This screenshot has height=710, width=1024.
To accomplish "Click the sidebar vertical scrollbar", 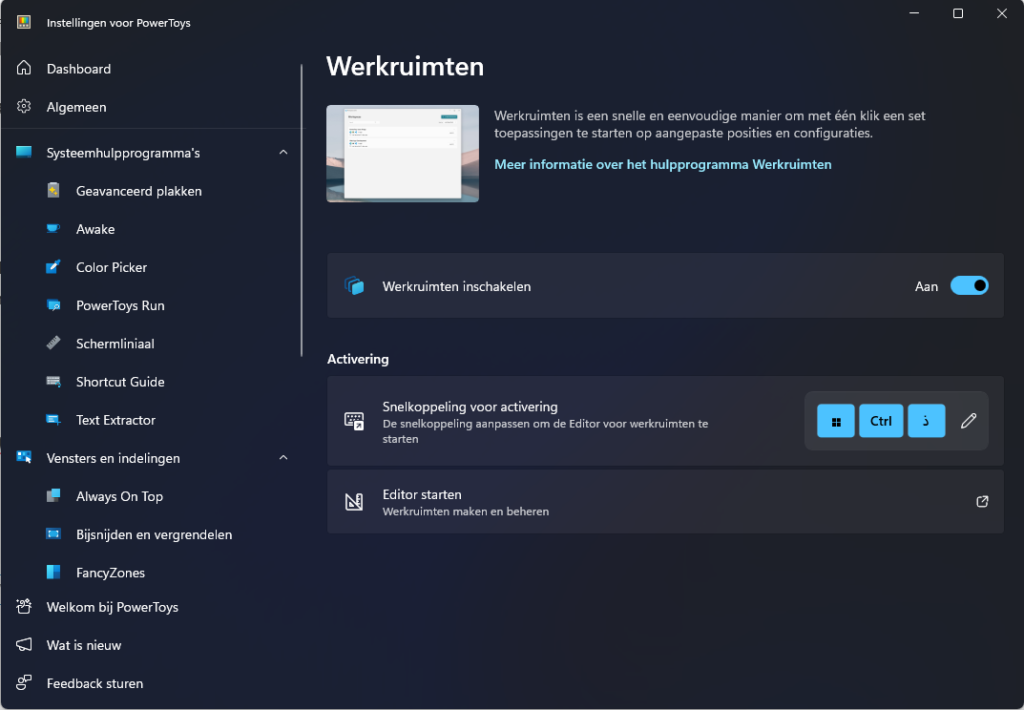I will [x=302, y=210].
